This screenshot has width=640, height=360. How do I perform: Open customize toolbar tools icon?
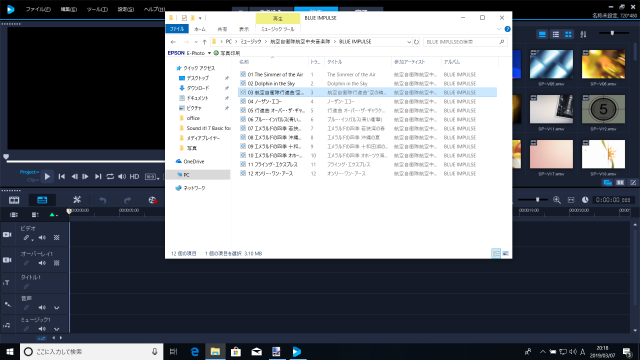coord(77,200)
